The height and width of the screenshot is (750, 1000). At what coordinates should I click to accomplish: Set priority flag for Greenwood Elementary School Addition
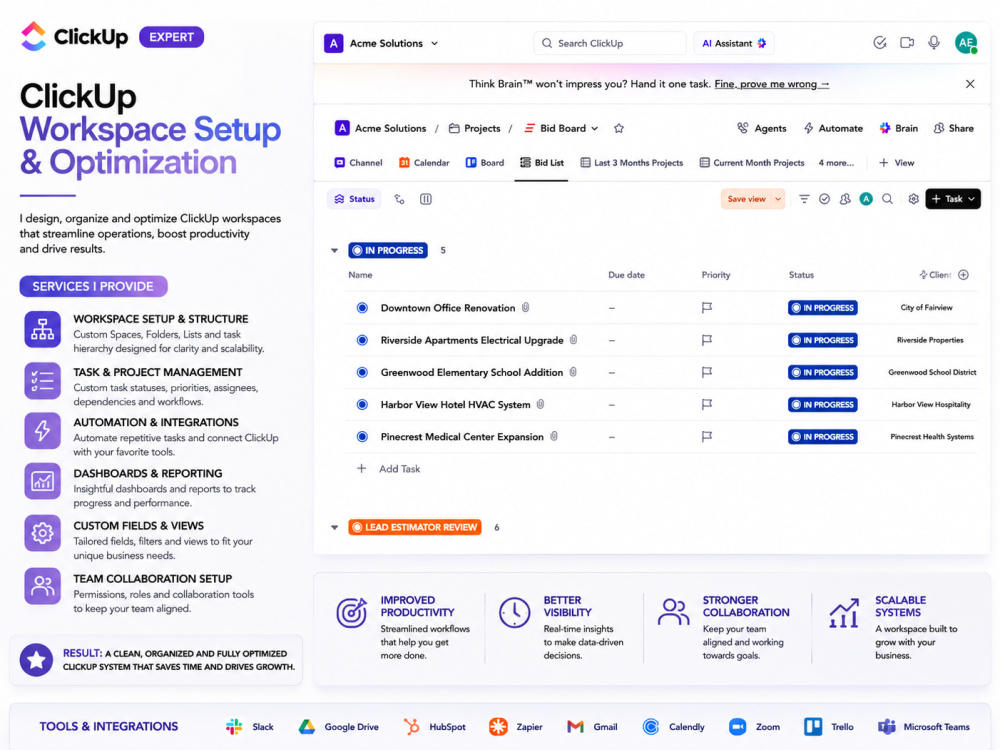point(707,372)
